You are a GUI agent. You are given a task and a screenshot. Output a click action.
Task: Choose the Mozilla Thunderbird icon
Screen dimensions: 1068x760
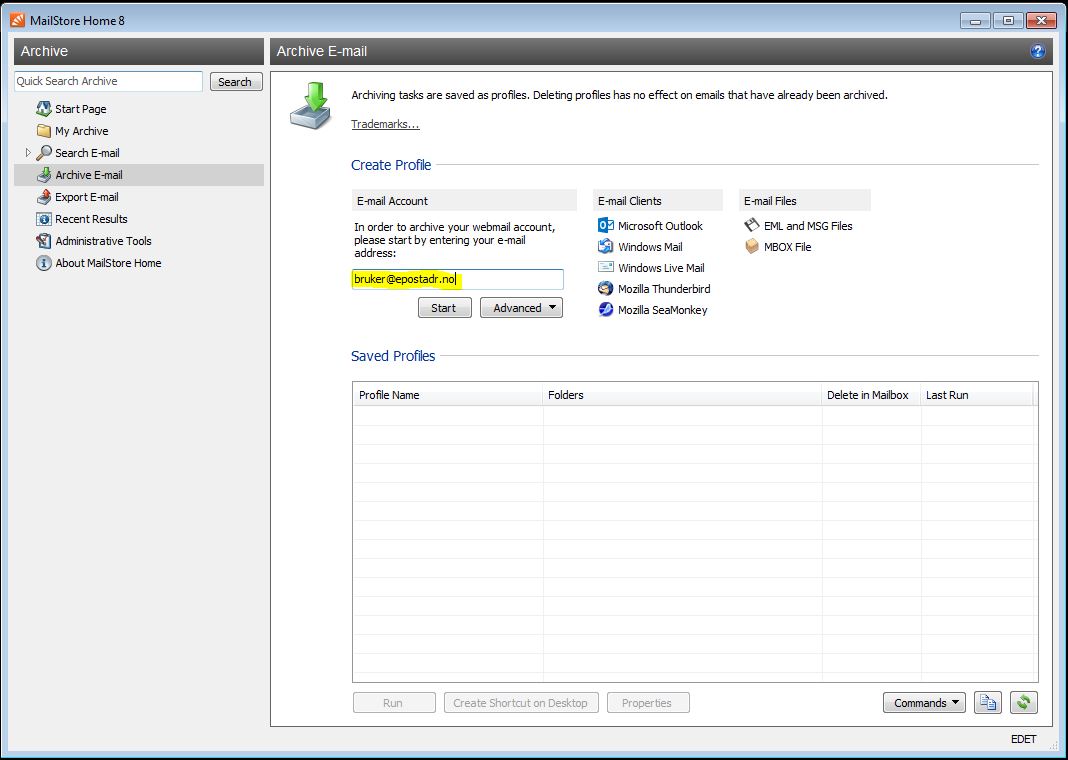point(606,289)
